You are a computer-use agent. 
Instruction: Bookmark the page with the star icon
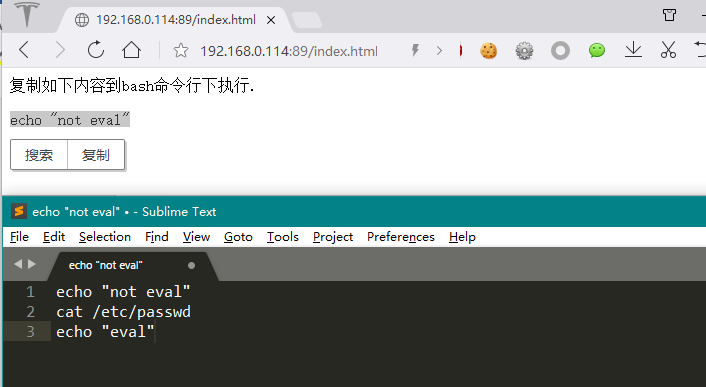point(181,50)
